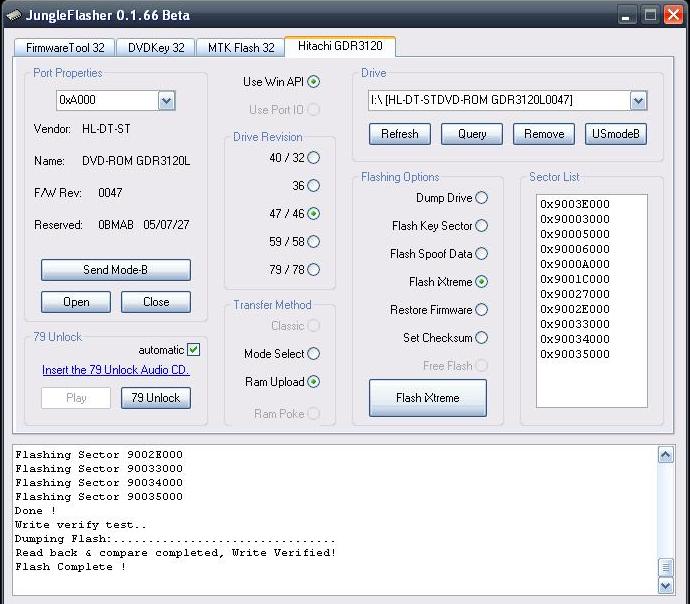Click 'Flashing Sector 9002E000' log line
Screen dimensions: 690x604
pos(99,455)
